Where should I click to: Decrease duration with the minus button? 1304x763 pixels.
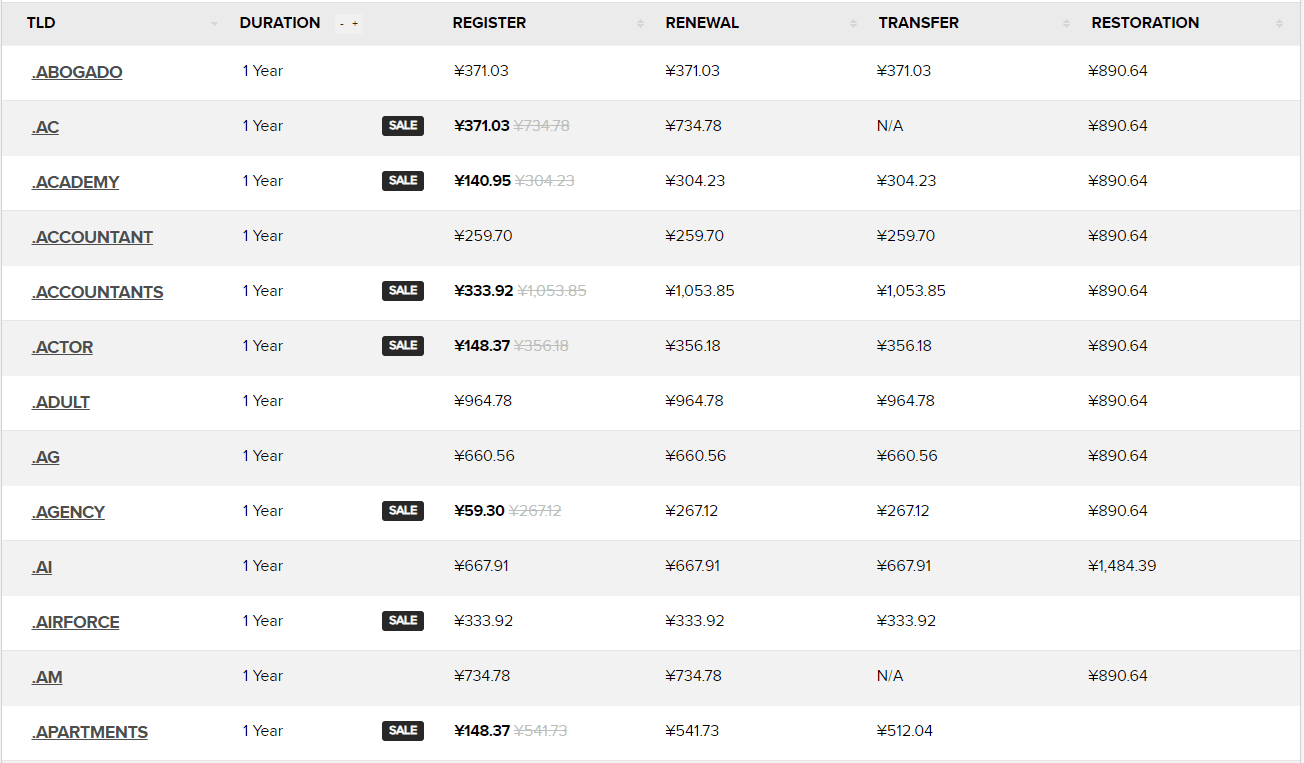point(342,24)
